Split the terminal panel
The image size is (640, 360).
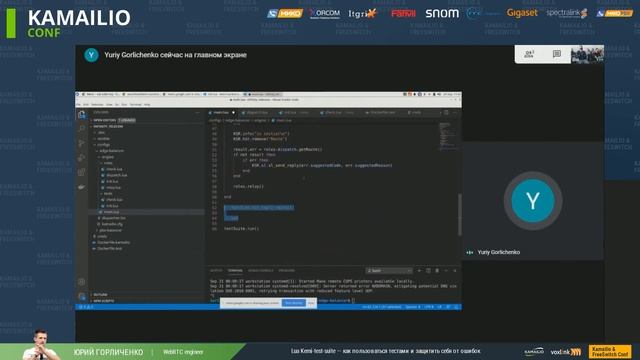[428, 271]
